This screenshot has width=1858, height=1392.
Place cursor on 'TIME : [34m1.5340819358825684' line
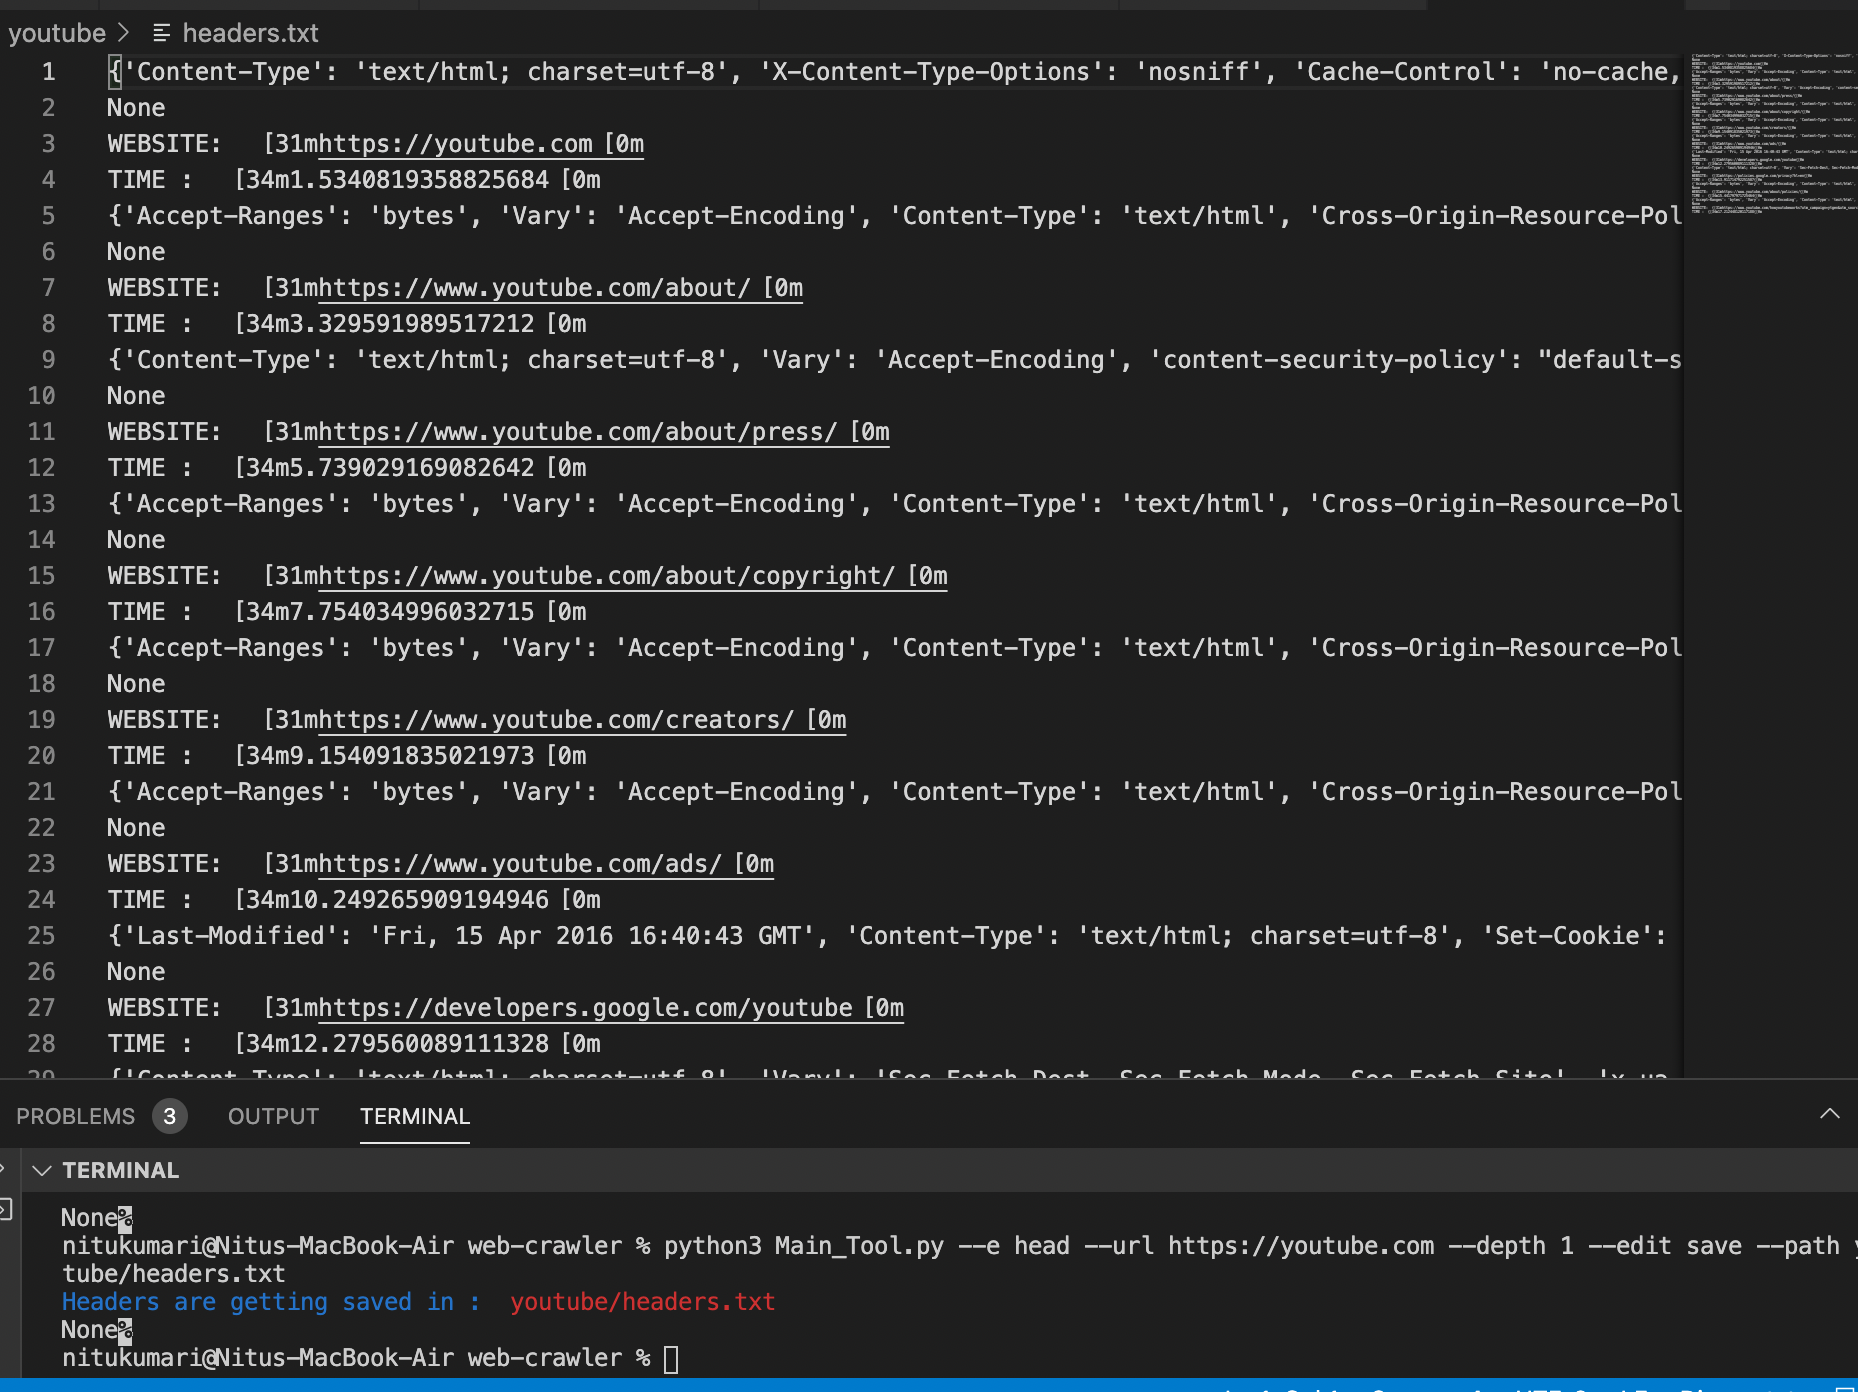click(354, 180)
